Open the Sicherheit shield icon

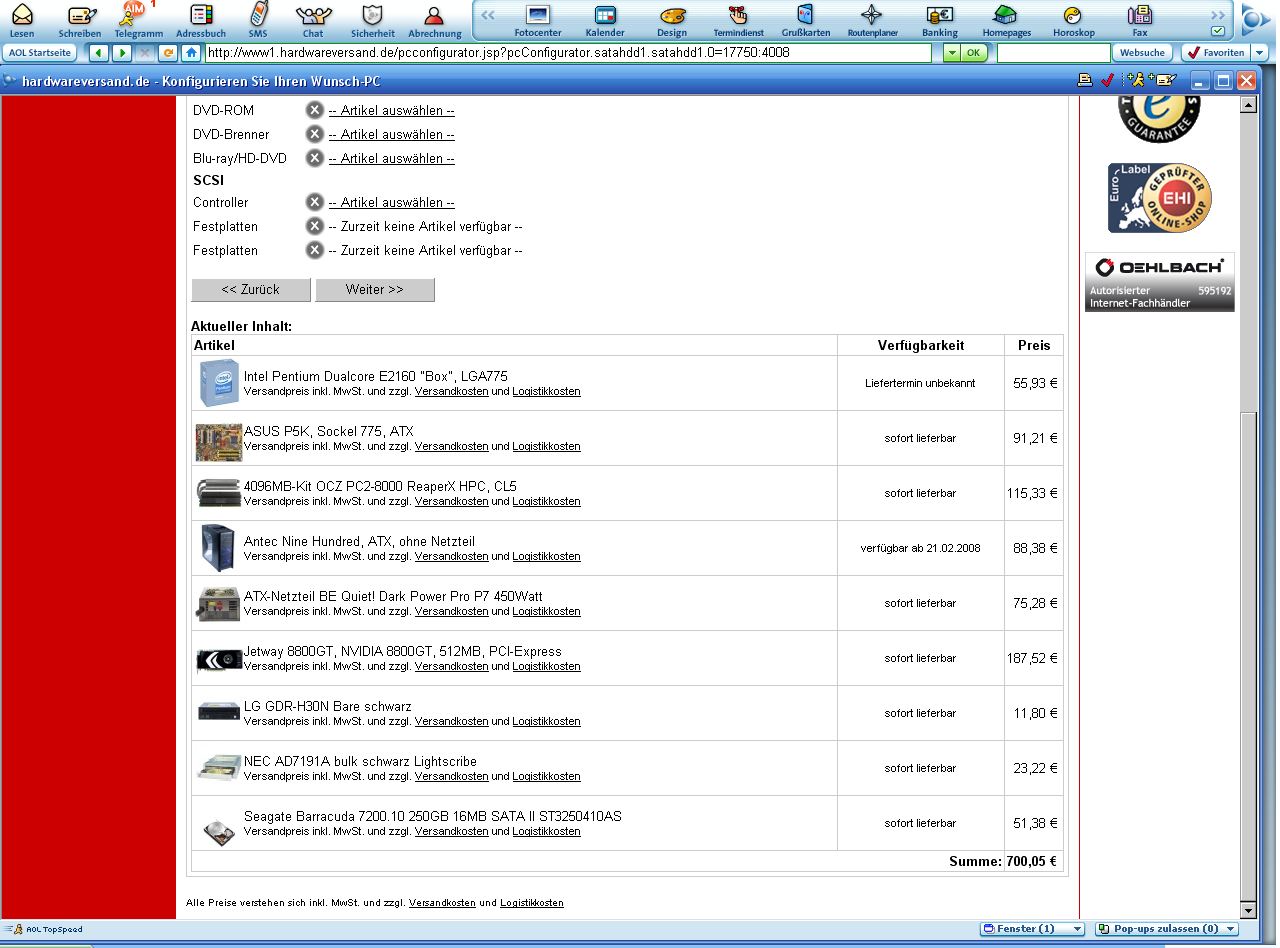click(x=373, y=19)
